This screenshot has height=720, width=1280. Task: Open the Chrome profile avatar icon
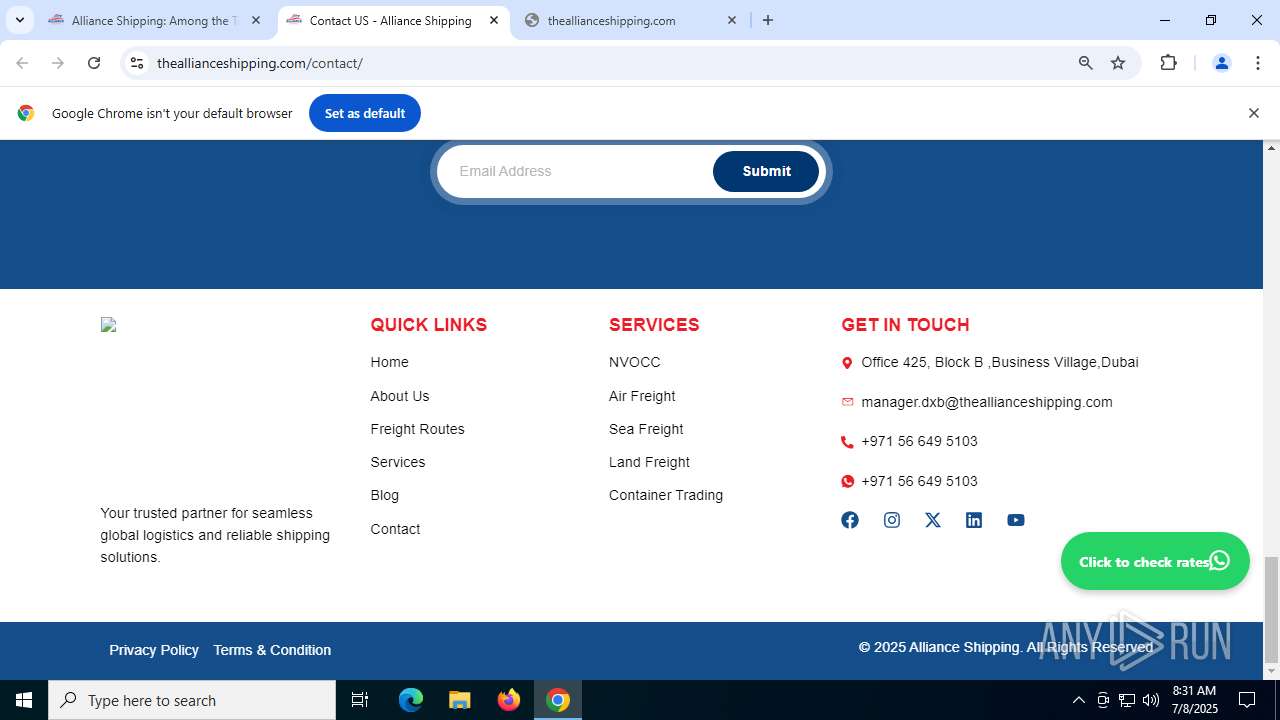coord(1221,63)
